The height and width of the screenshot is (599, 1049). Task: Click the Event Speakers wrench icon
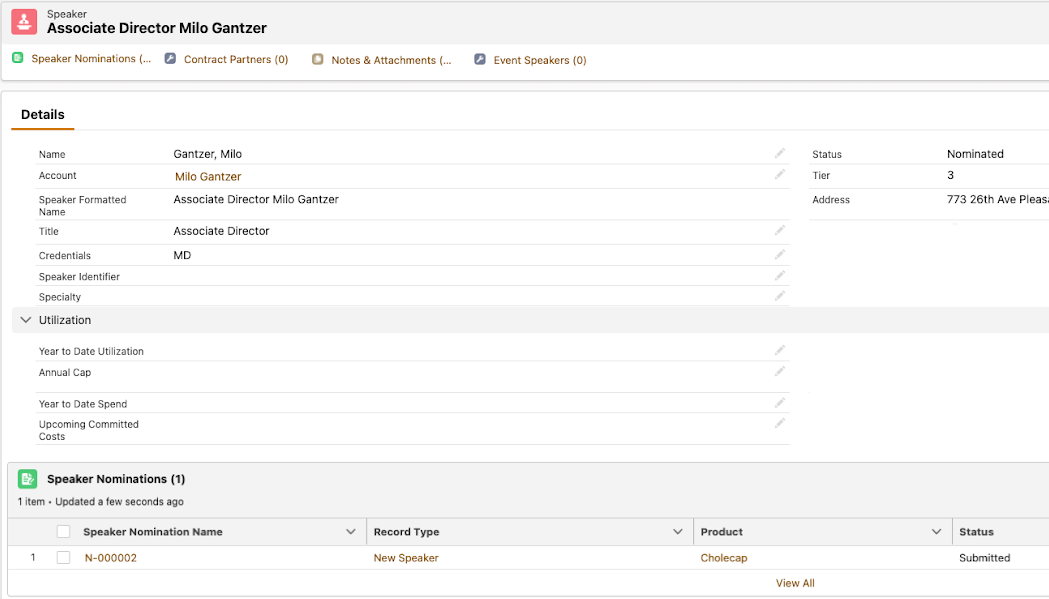coord(480,59)
